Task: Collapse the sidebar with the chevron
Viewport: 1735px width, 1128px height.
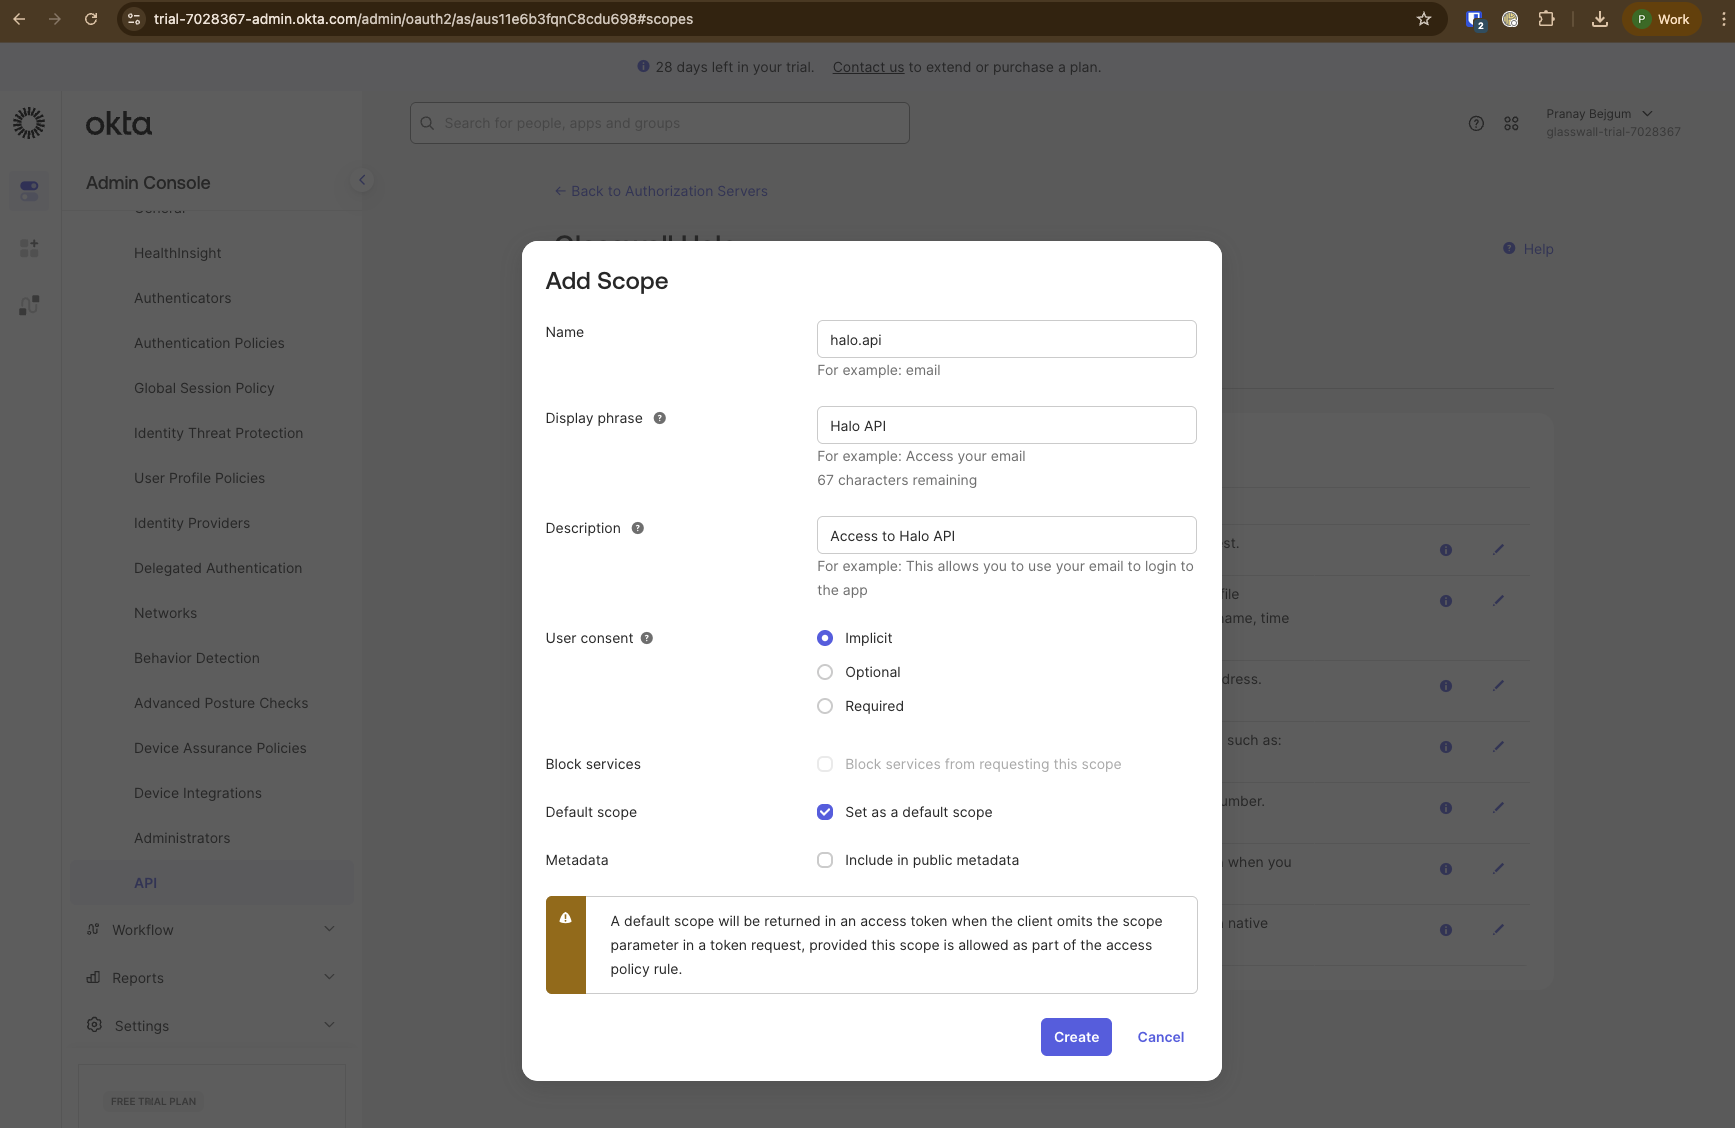Action: click(362, 180)
